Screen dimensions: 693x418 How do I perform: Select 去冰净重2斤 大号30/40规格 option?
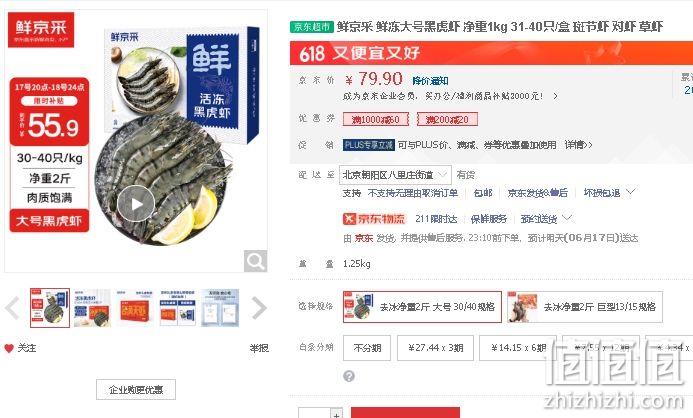[422, 307]
